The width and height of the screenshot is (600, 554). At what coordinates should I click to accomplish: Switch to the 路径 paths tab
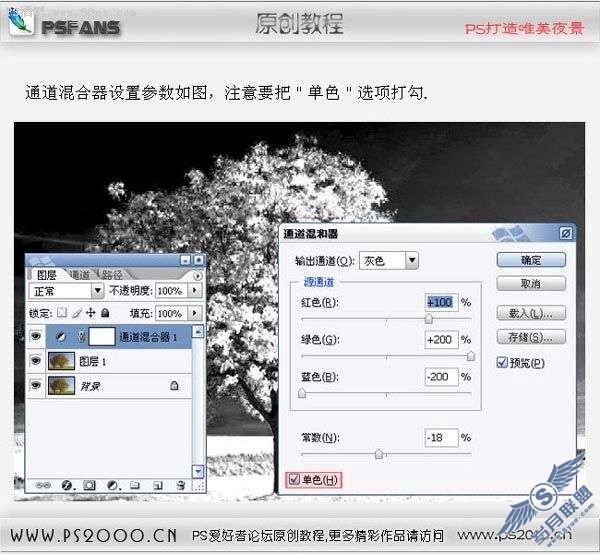point(112,274)
